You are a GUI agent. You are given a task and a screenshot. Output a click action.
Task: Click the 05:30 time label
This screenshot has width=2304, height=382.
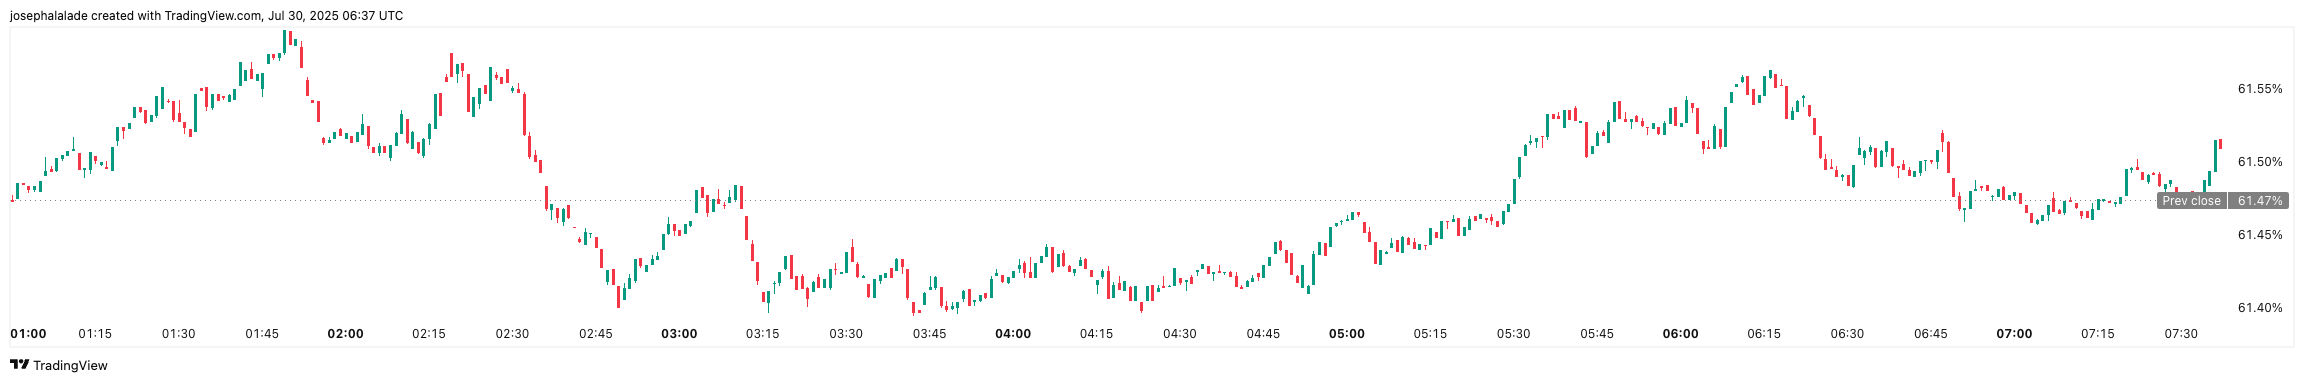click(1513, 333)
